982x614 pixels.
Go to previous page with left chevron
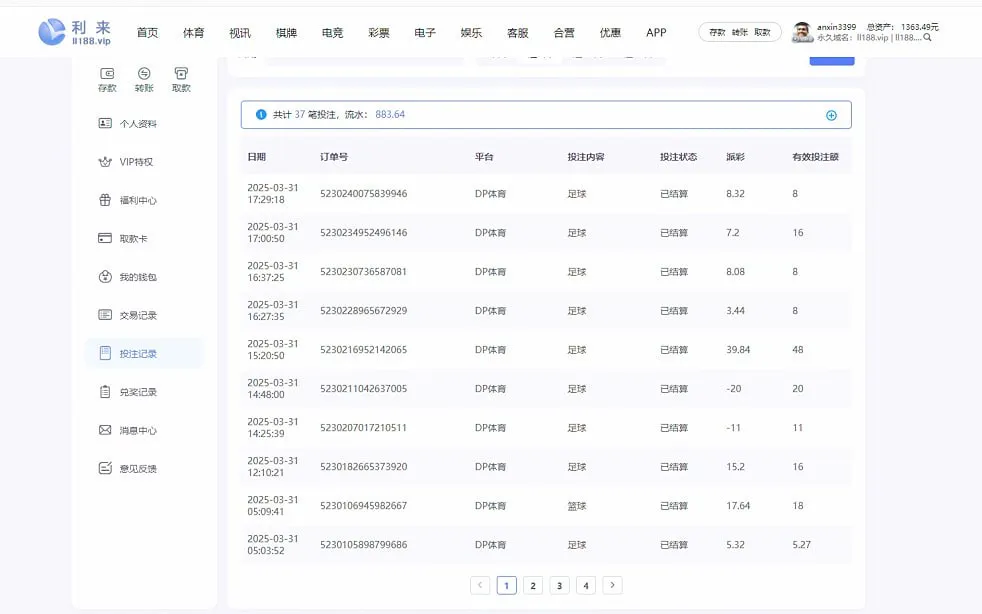(x=480, y=585)
